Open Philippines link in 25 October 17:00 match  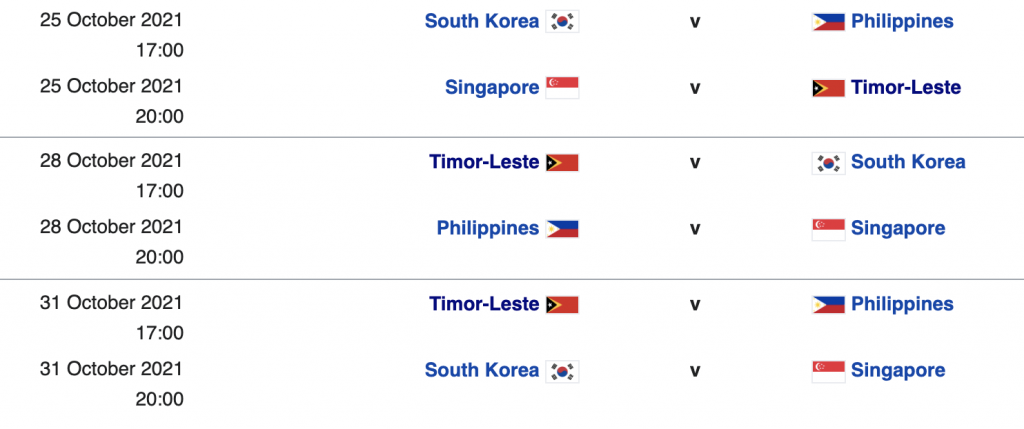(902, 21)
